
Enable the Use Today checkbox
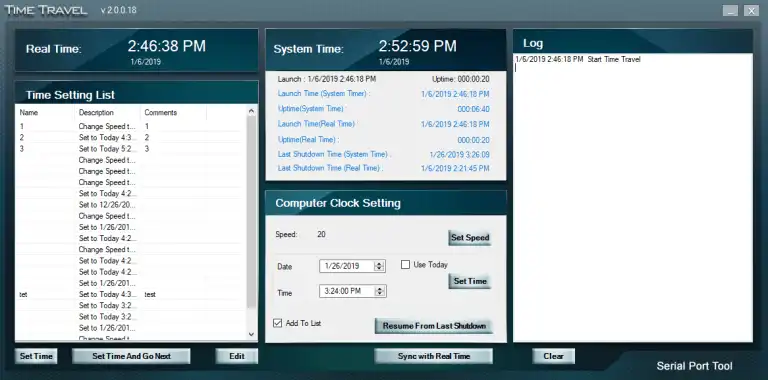pos(405,265)
